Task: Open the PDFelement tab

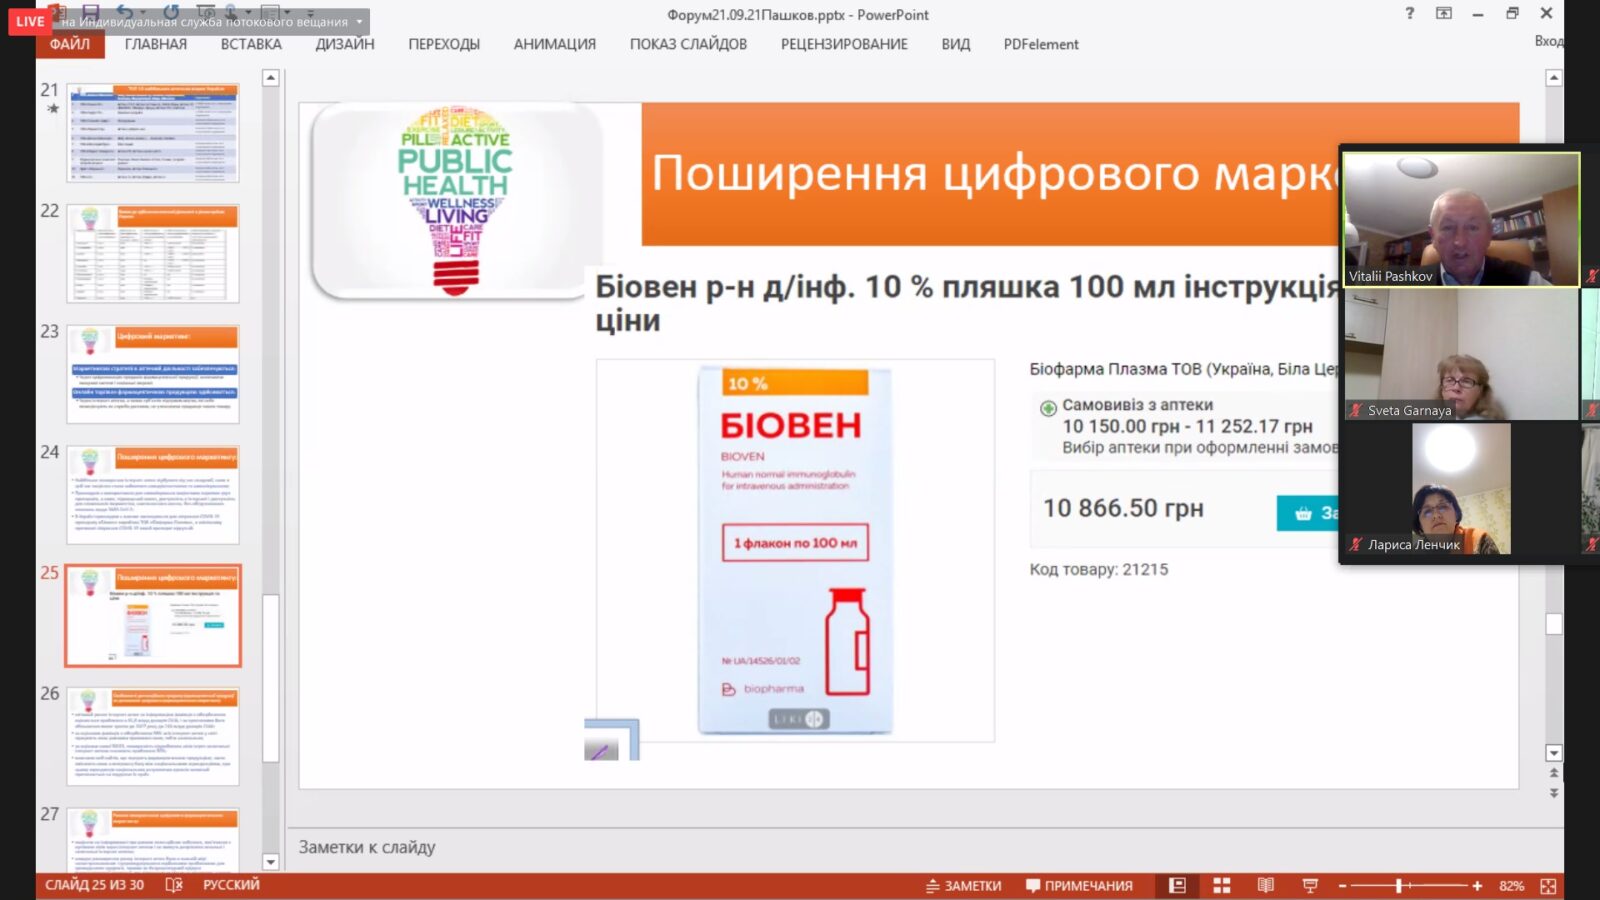Action: pyautogui.click(x=1041, y=44)
